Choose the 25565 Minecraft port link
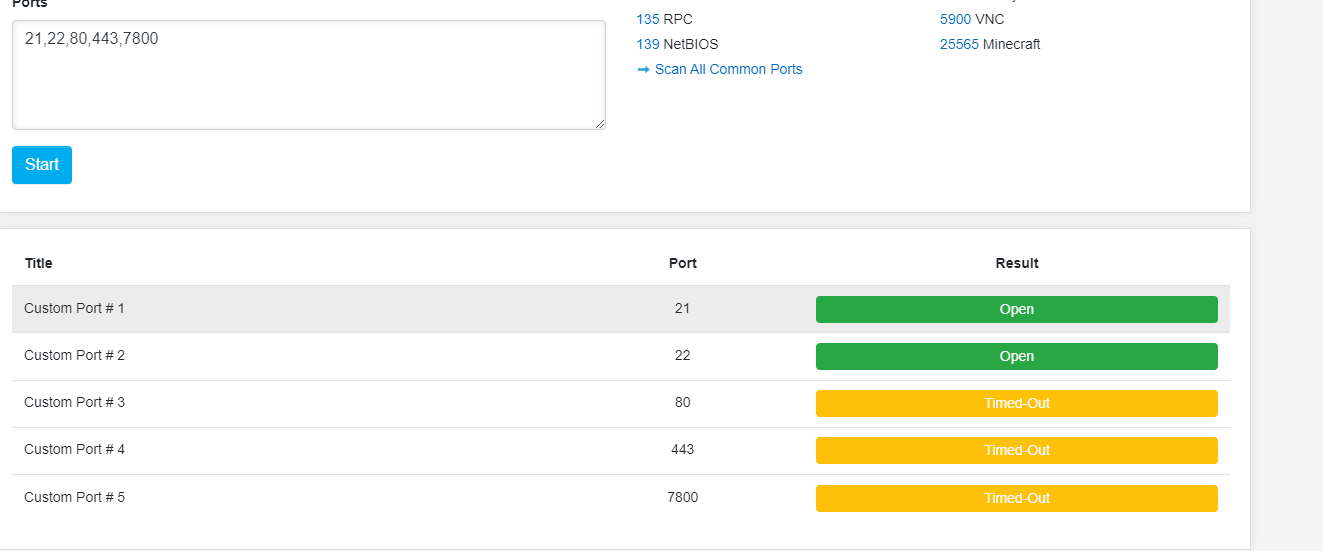 [959, 44]
